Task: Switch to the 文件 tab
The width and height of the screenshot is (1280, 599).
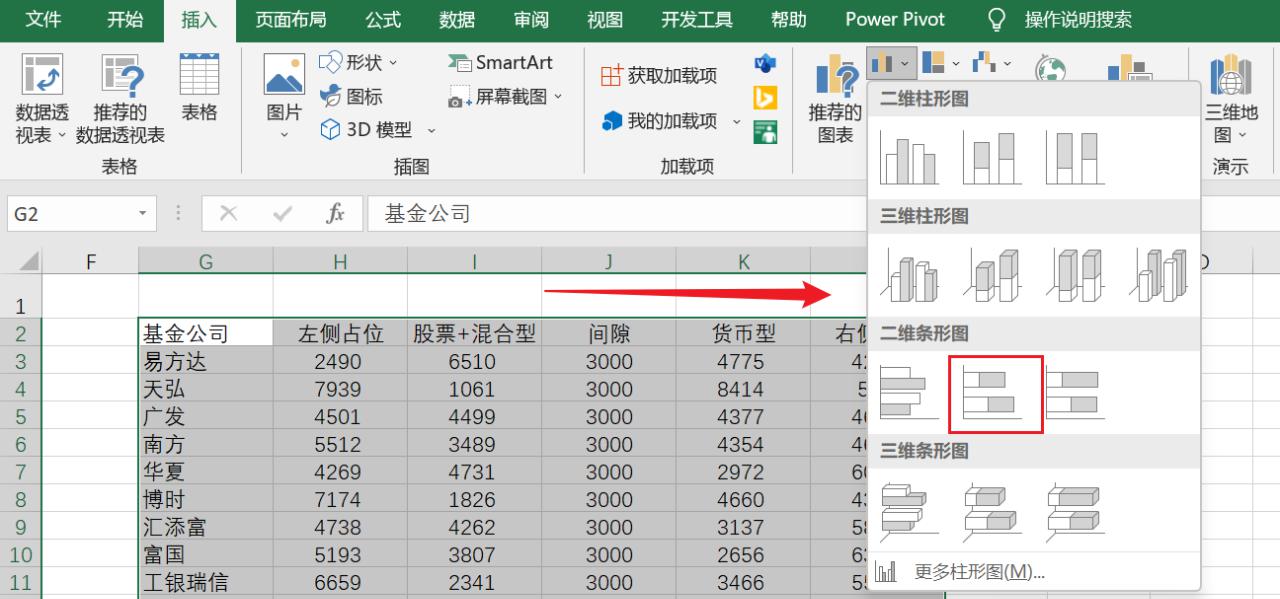Action: pyautogui.click(x=43, y=20)
